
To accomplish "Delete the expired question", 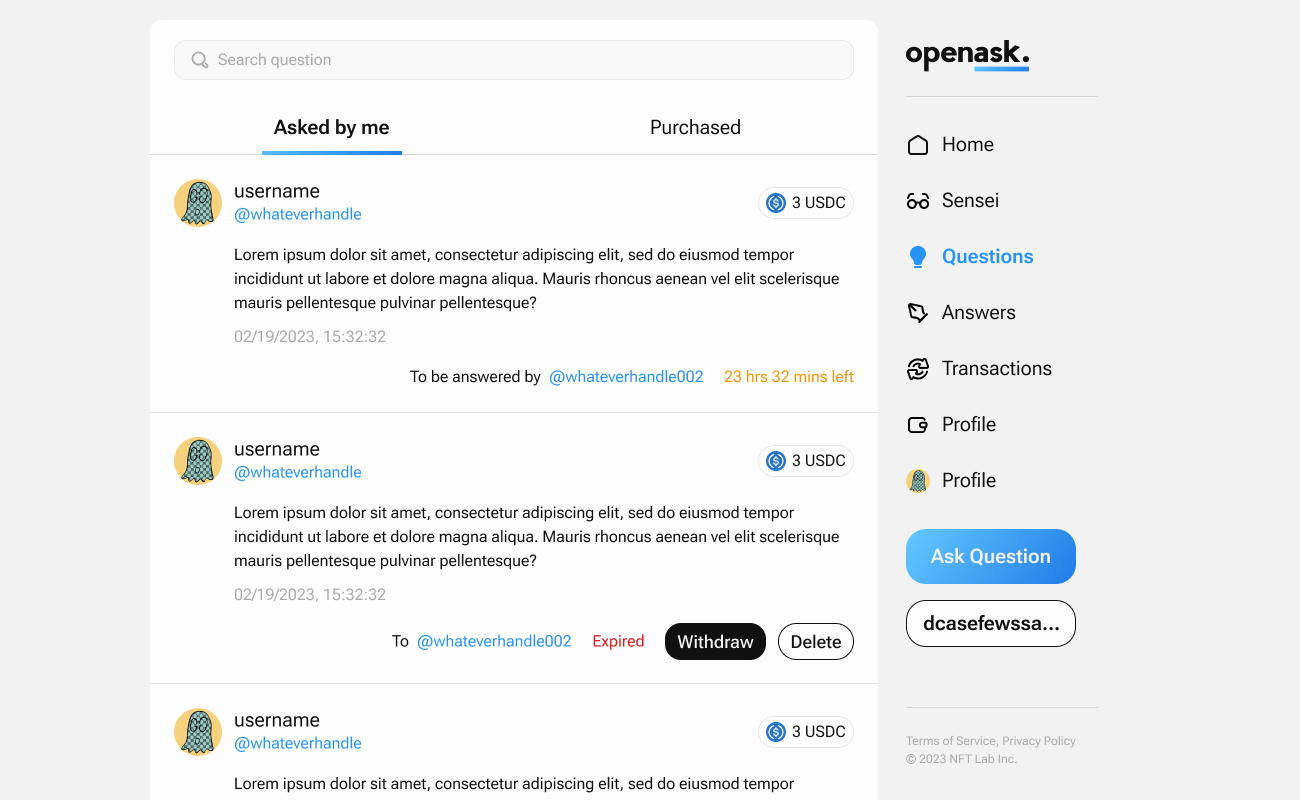I will pos(815,641).
